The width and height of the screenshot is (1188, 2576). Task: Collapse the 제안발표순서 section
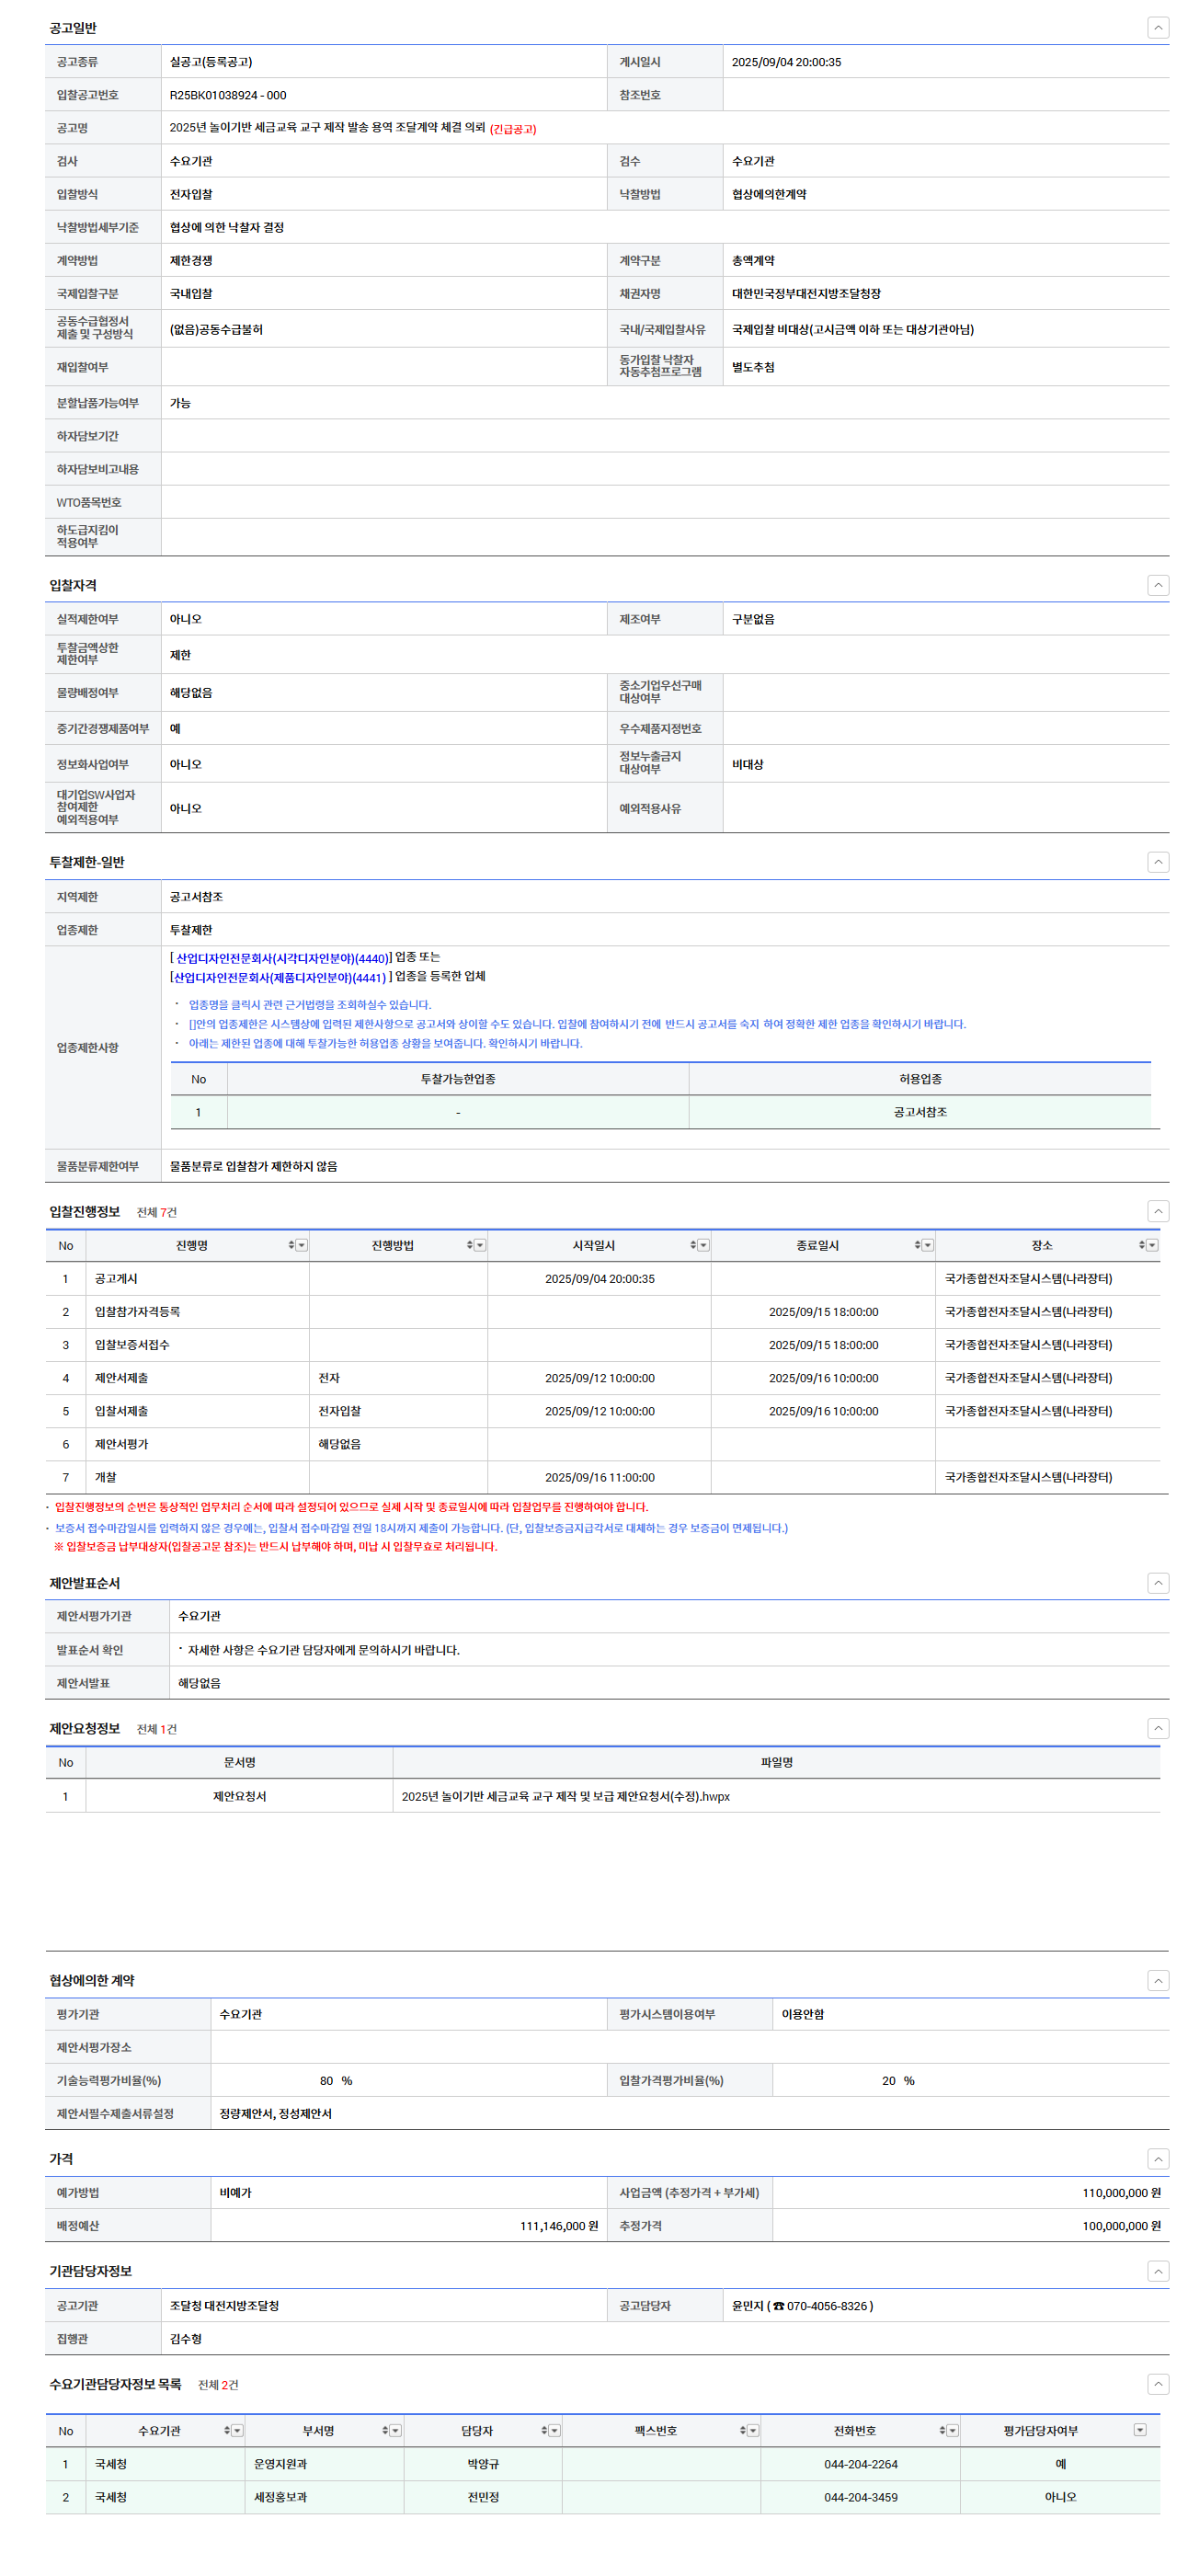point(1157,1583)
